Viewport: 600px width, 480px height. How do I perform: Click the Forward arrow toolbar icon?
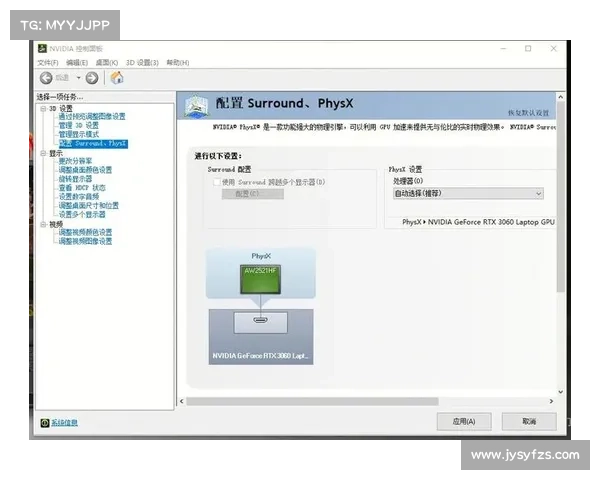point(92,78)
